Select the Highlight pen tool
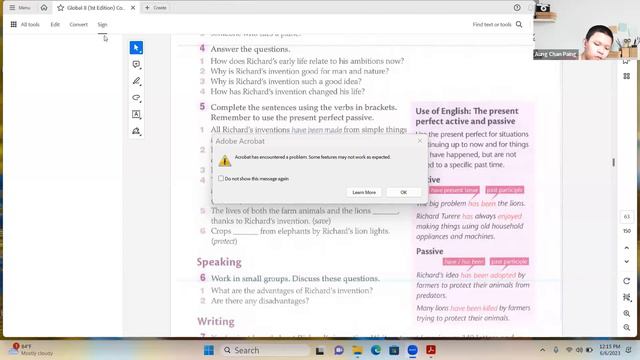The width and height of the screenshot is (640, 360). (136, 81)
